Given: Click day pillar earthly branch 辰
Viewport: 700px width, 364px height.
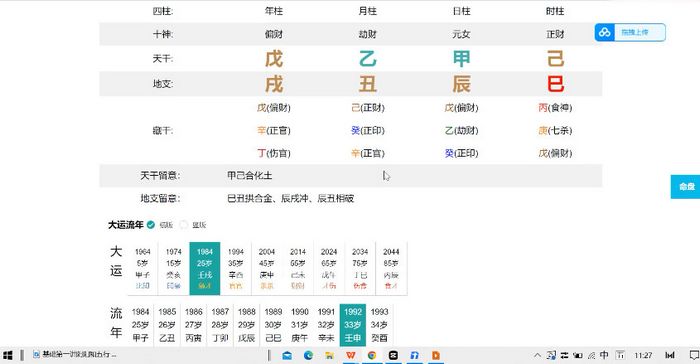Looking at the screenshot, I should pos(462,84).
